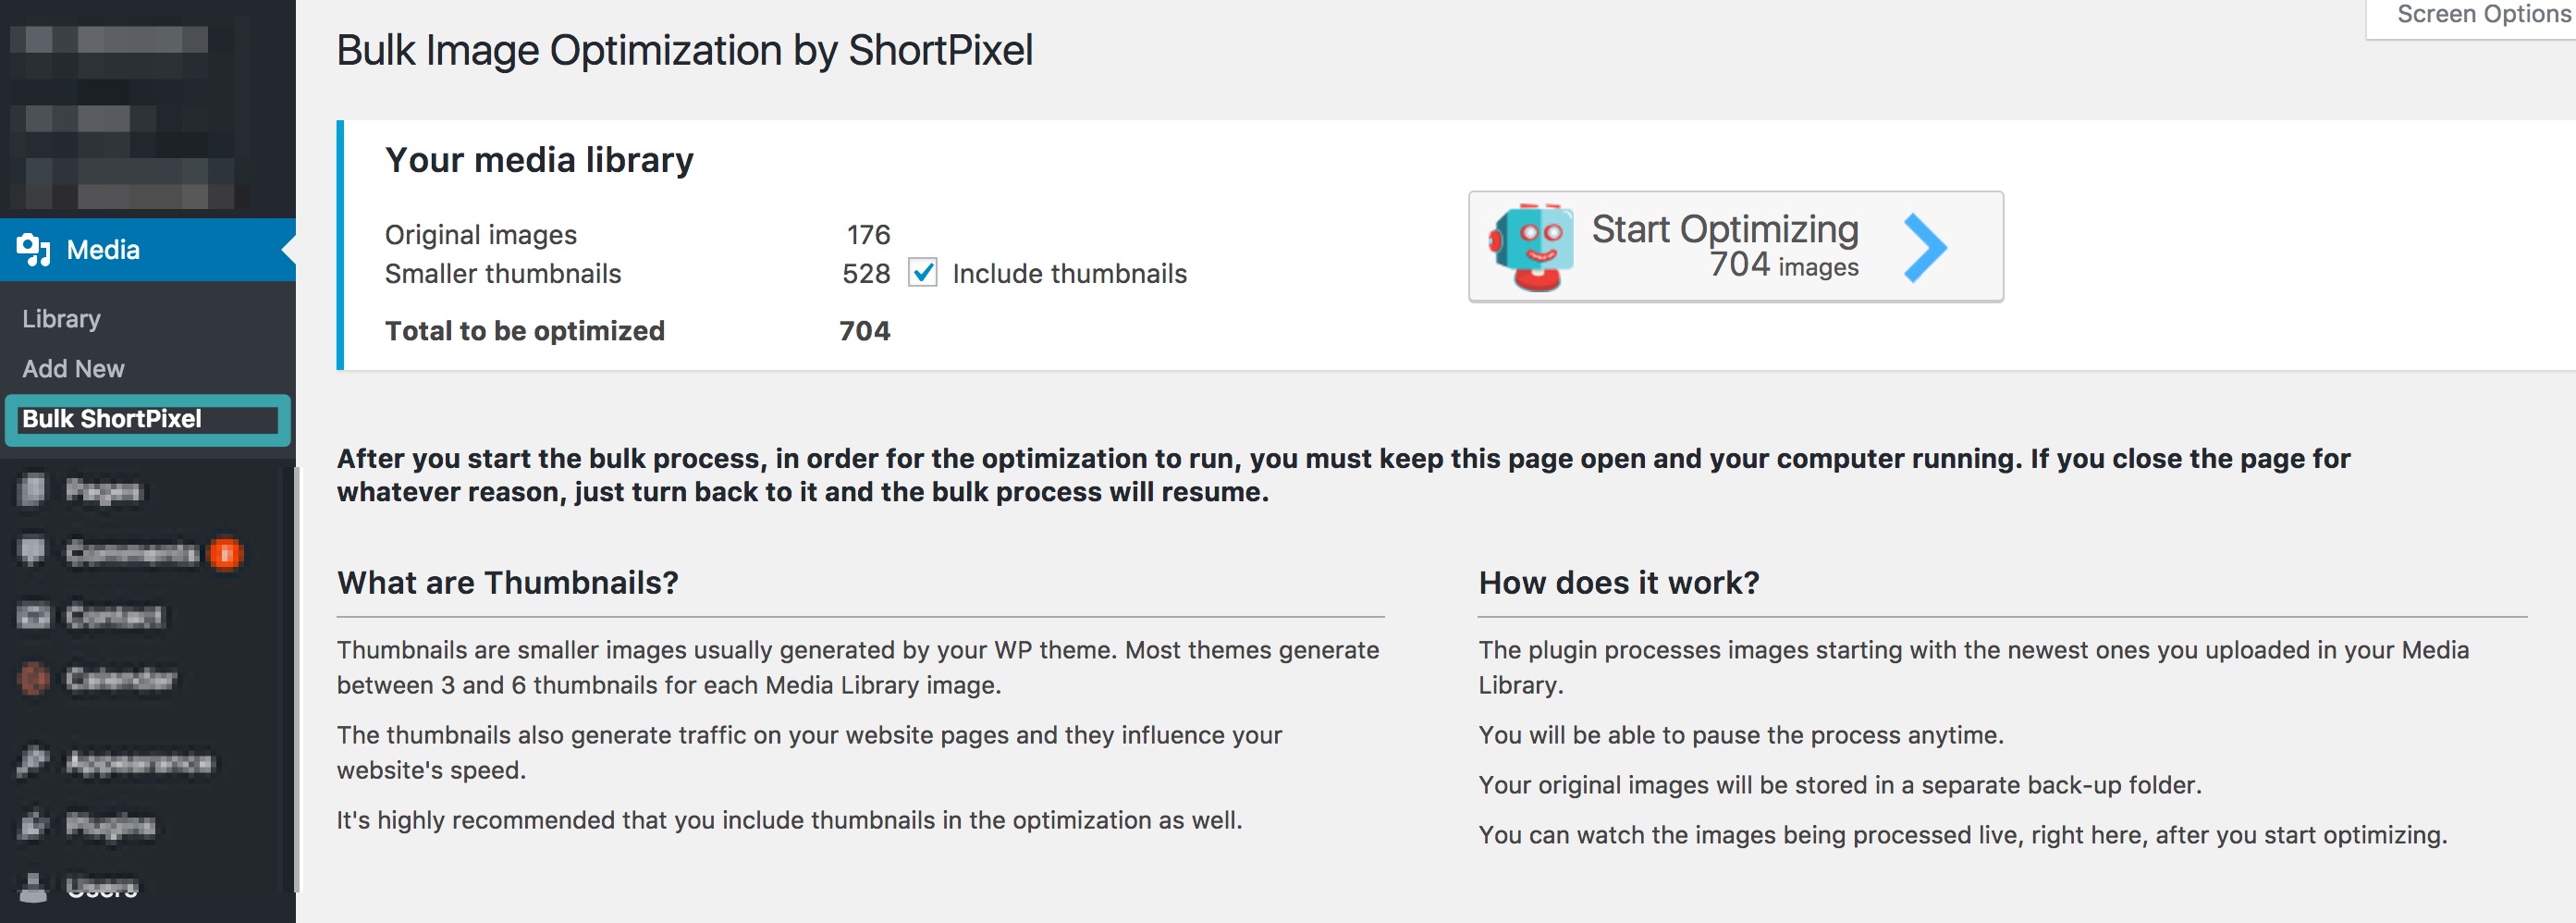
Task: Open the Bulk ShortPixel submenu item
Action: point(112,419)
